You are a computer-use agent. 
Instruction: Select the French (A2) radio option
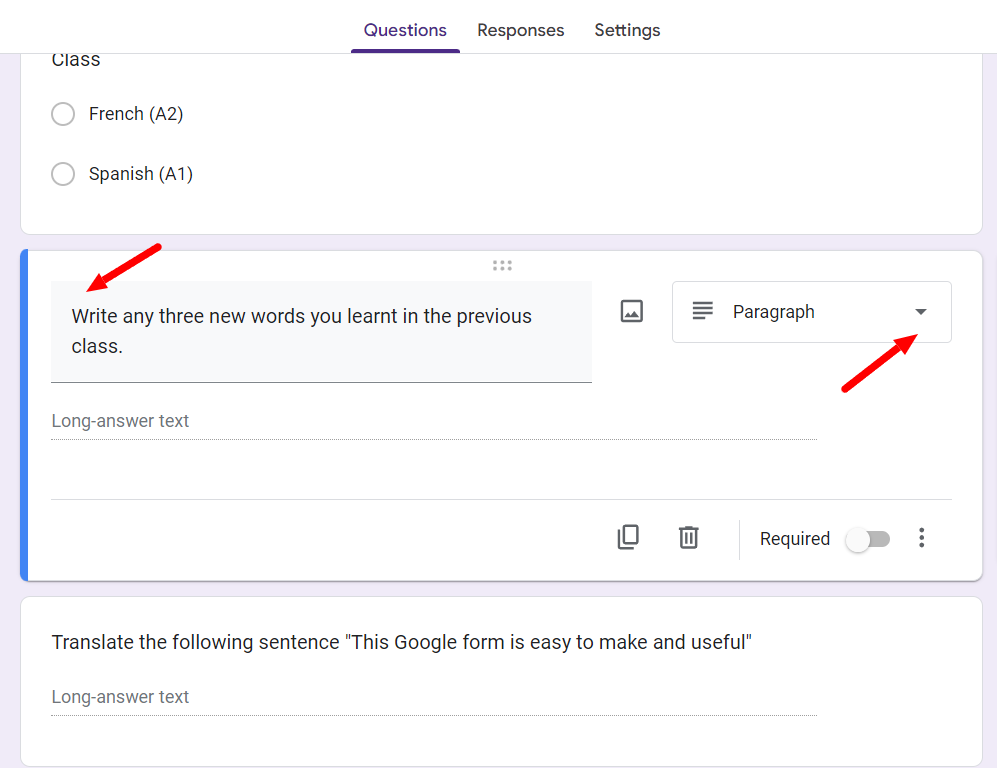point(63,114)
